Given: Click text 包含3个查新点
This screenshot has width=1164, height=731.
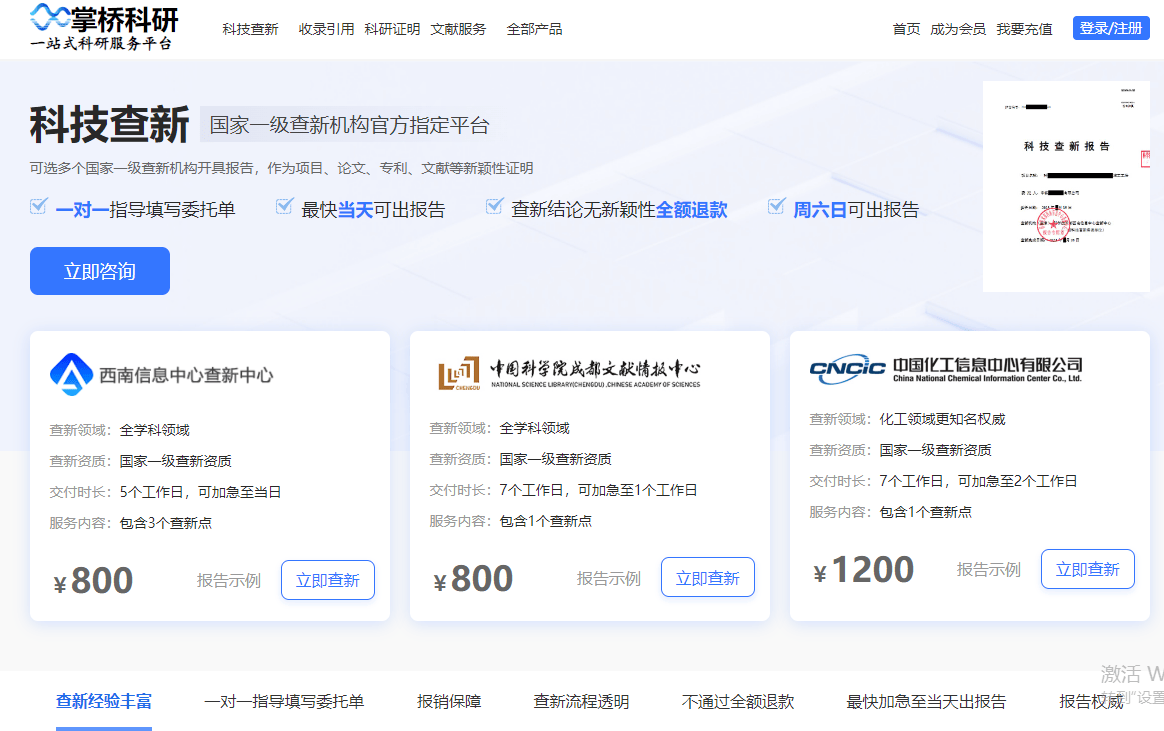Looking at the screenshot, I should (166, 523).
